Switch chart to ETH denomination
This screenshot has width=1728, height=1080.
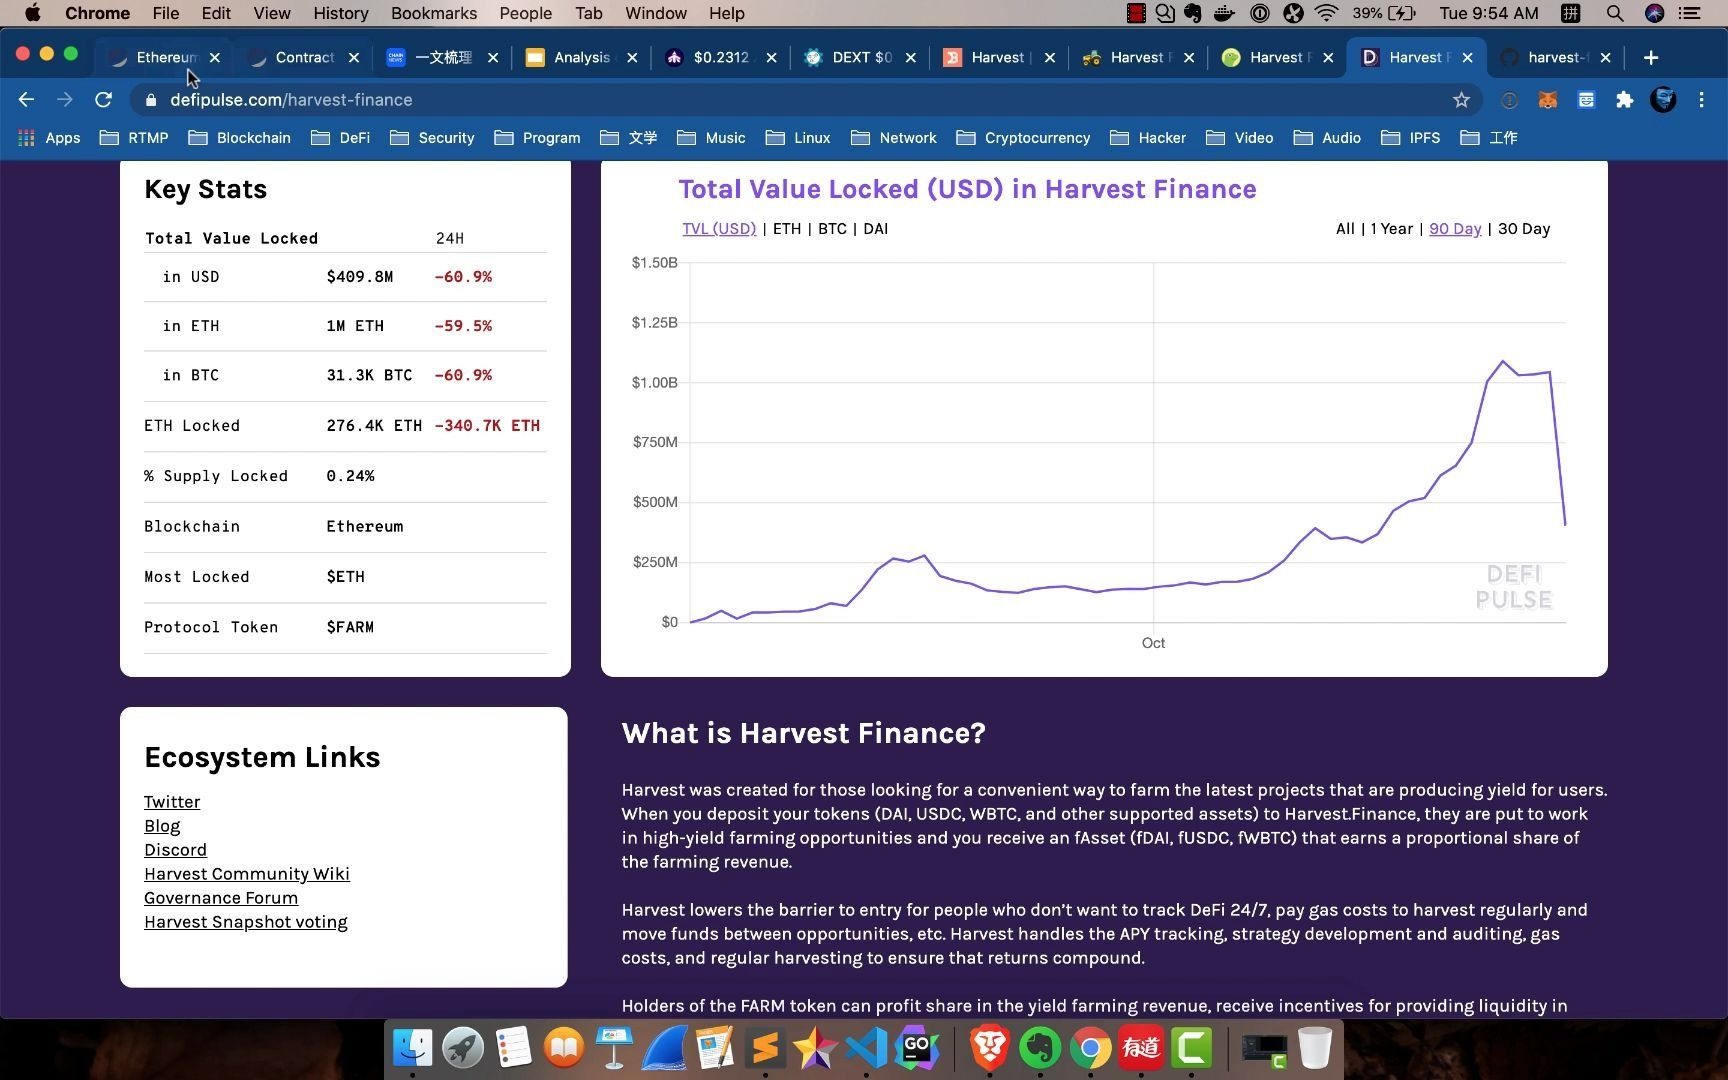tap(787, 229)
